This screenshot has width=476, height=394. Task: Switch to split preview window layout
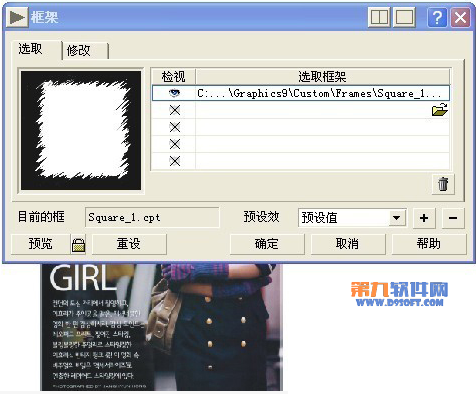[x=379, y=17]
